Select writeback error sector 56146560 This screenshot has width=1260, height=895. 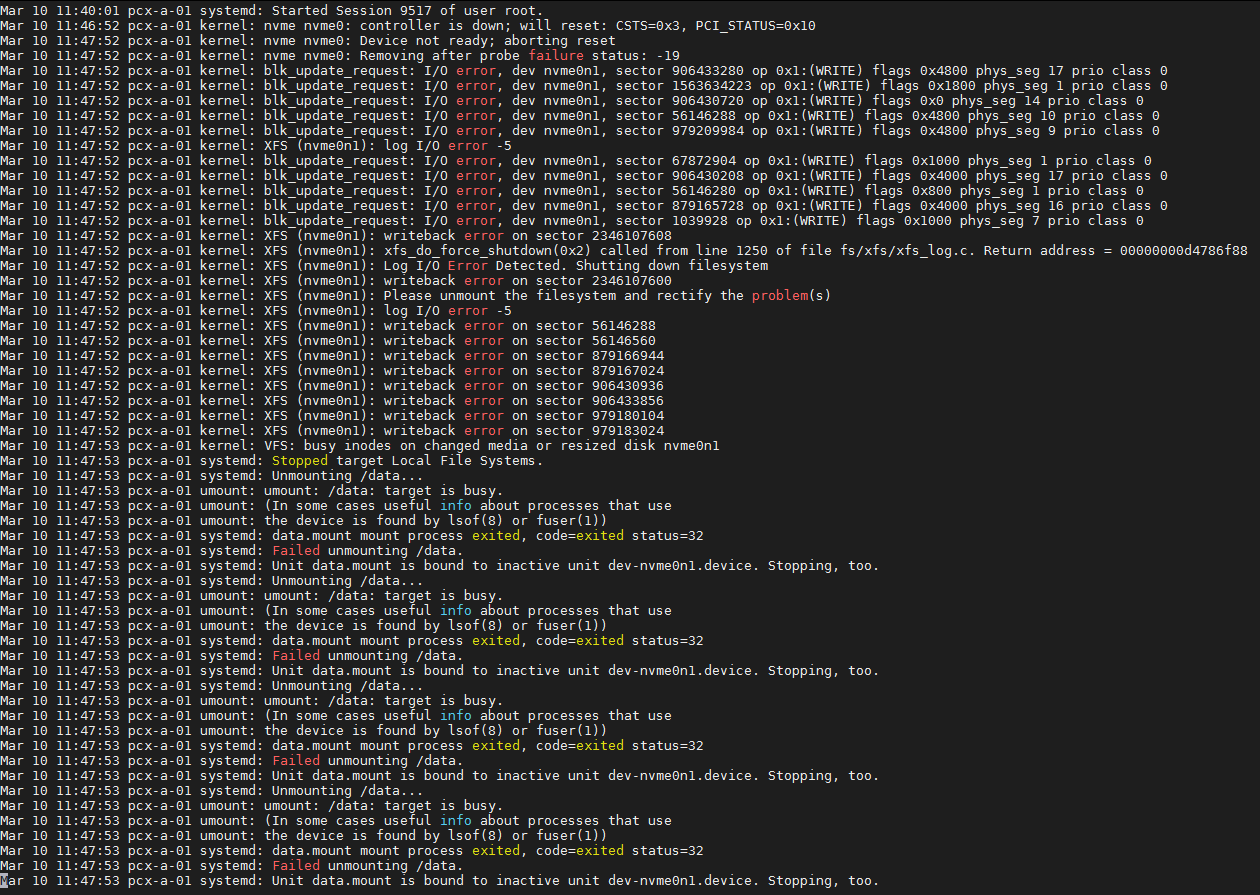pos(624,340)
